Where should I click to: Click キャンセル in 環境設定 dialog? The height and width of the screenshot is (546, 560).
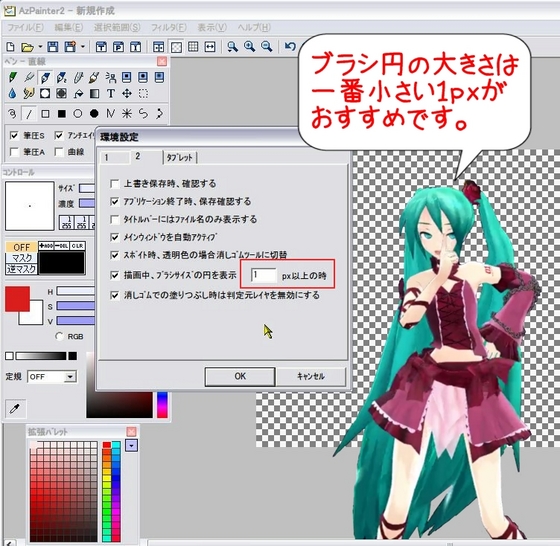coord(311,376)
